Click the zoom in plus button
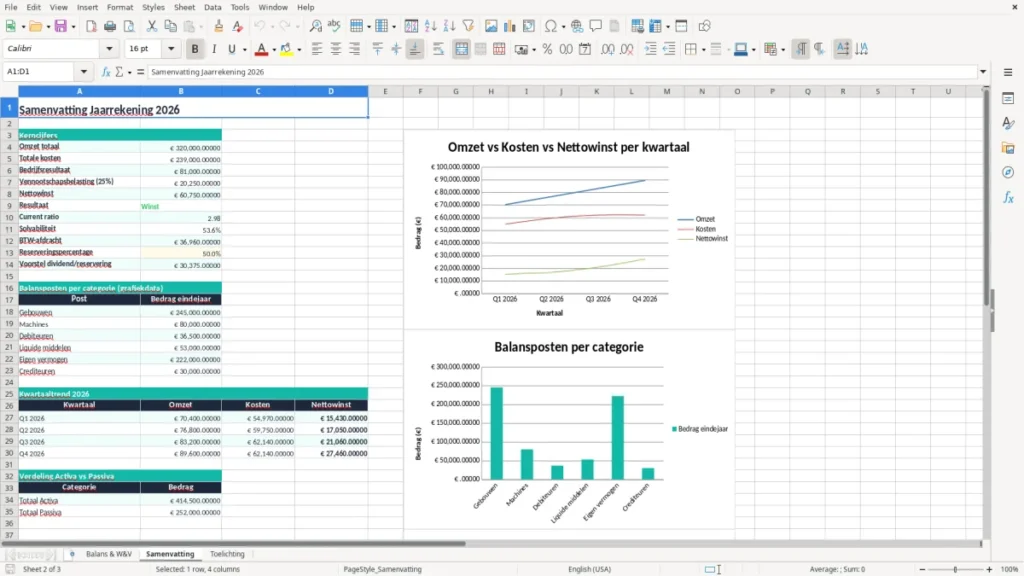 pyautogui.click(x=989, y=569)
